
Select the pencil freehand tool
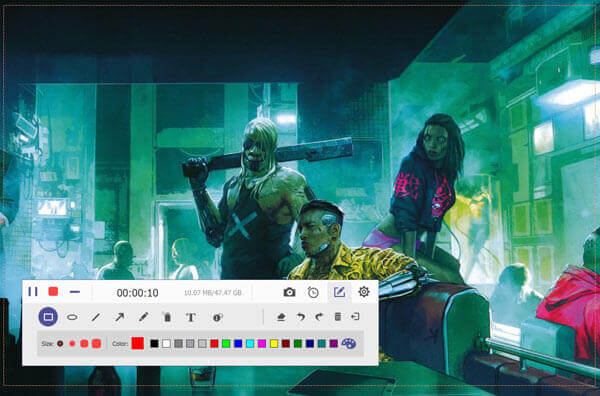point(143,317)
